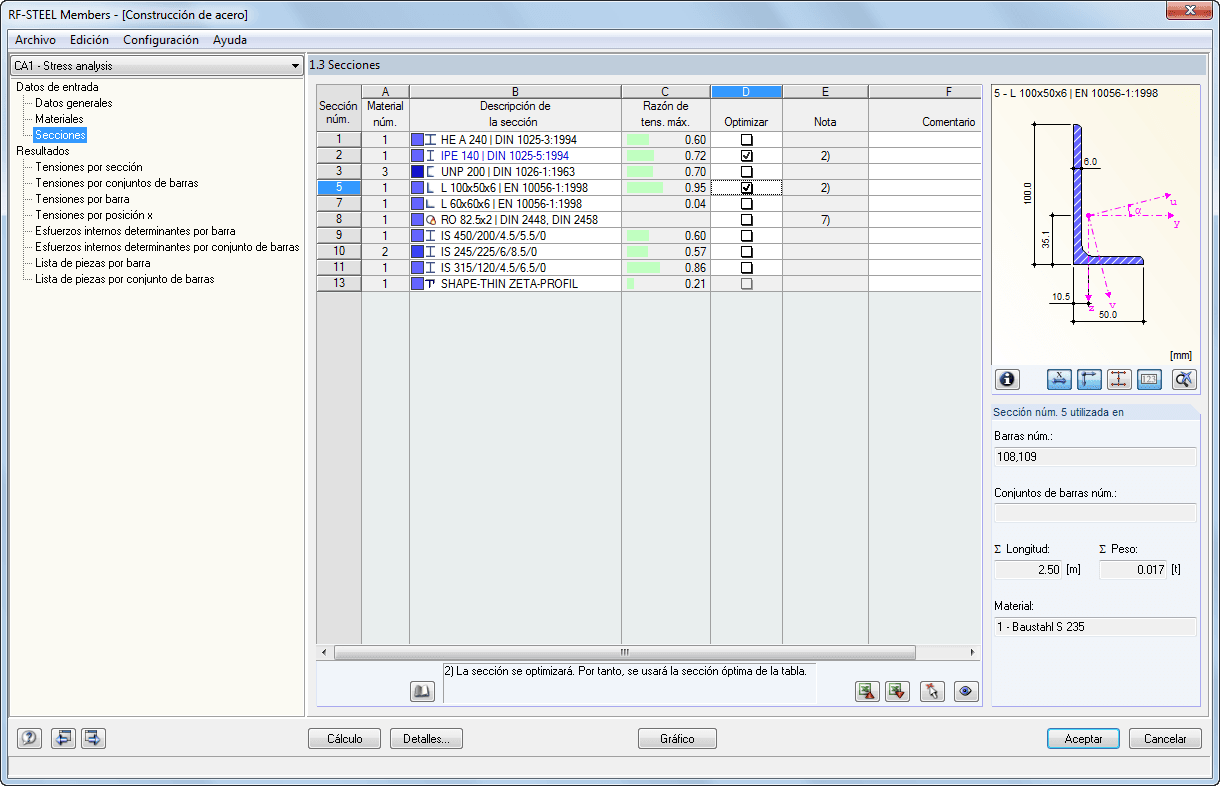Click the Gráfico button

[x=677, y=739]
